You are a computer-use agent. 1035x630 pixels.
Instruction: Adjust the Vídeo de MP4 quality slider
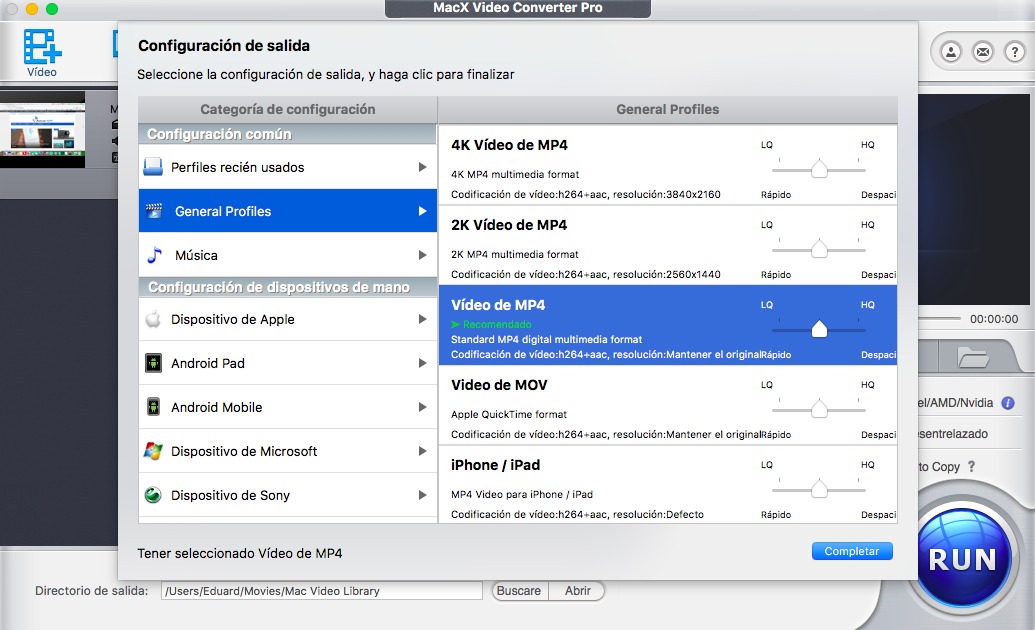click(819, 329)
